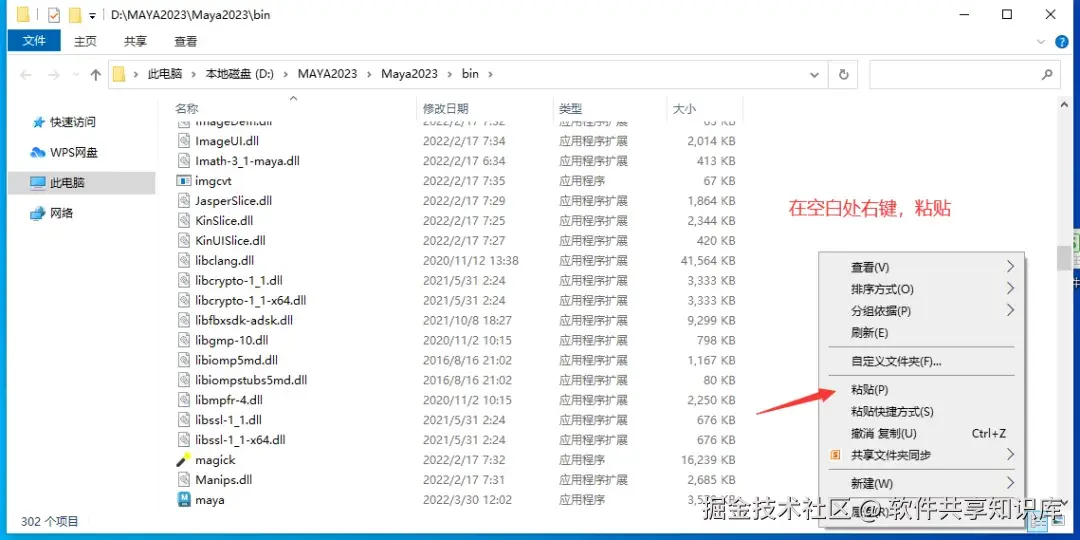Switch to the 主页 ribbon tab

(x=85, y=41)
